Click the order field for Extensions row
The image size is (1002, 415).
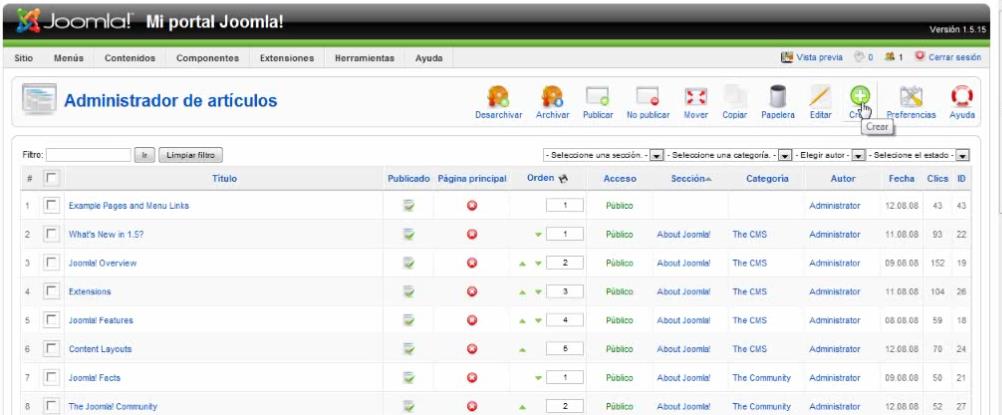click(565, 292)
